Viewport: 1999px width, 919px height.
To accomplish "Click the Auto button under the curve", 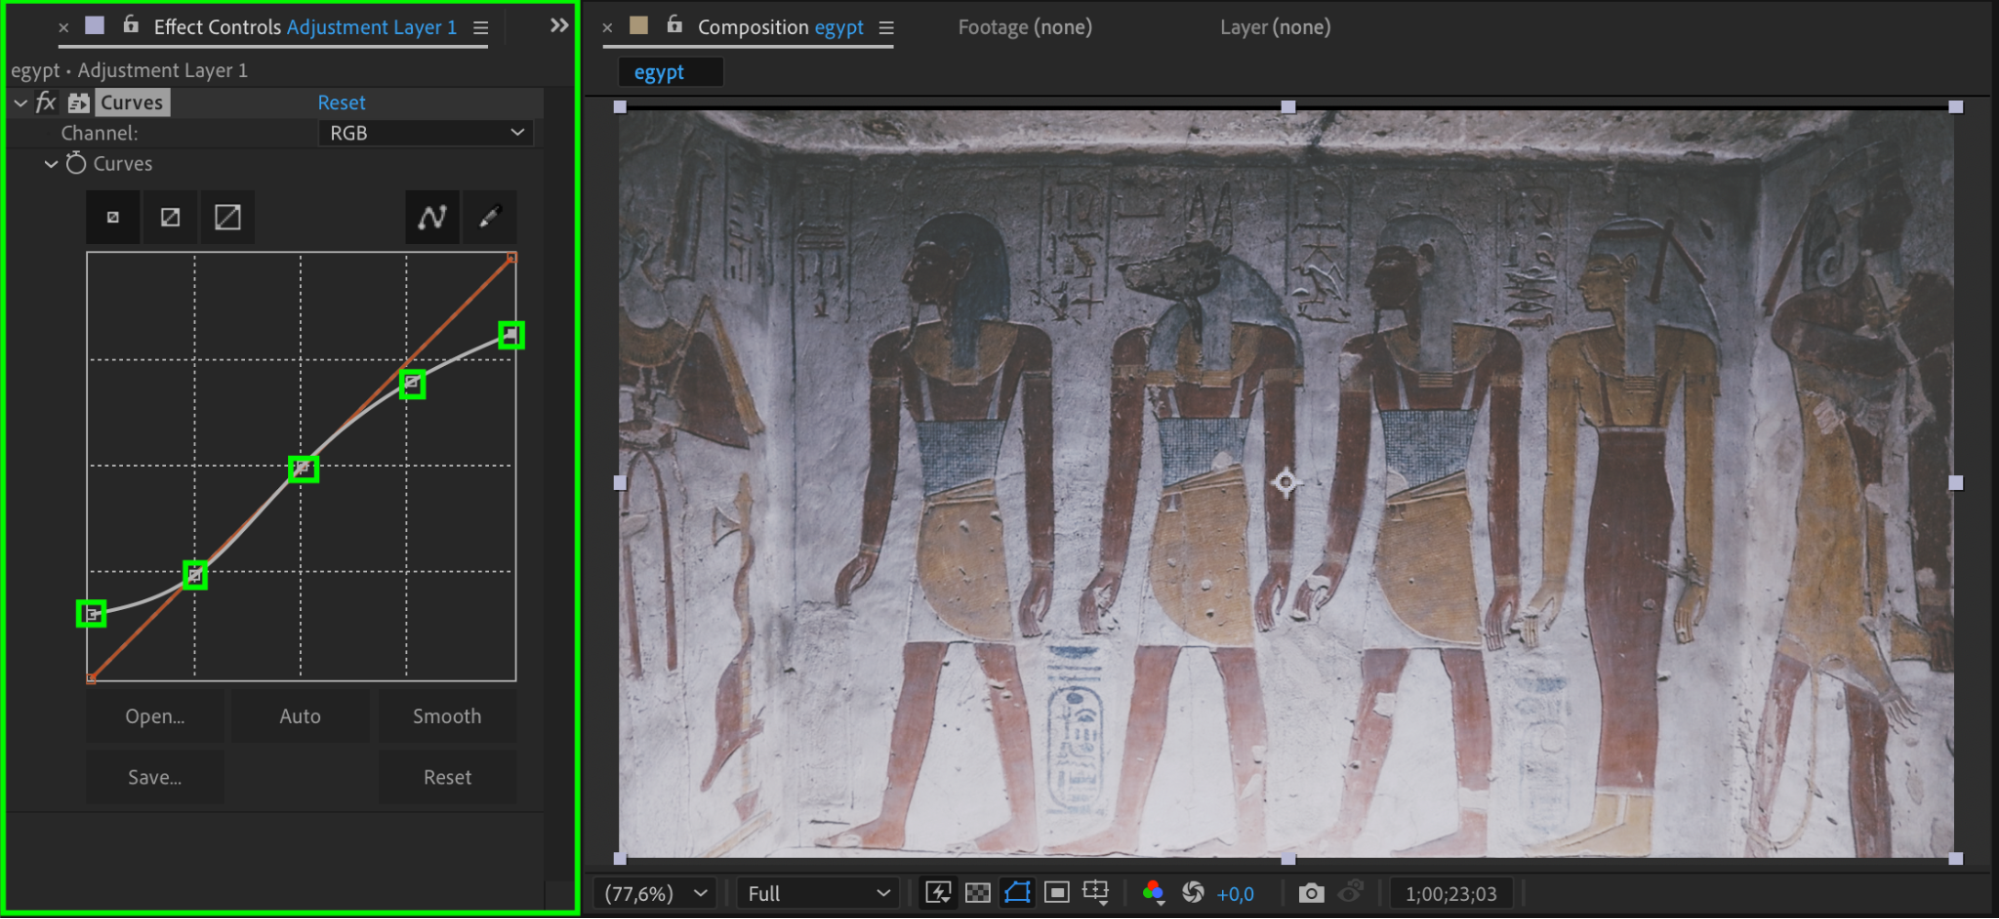I will point(300,716).
